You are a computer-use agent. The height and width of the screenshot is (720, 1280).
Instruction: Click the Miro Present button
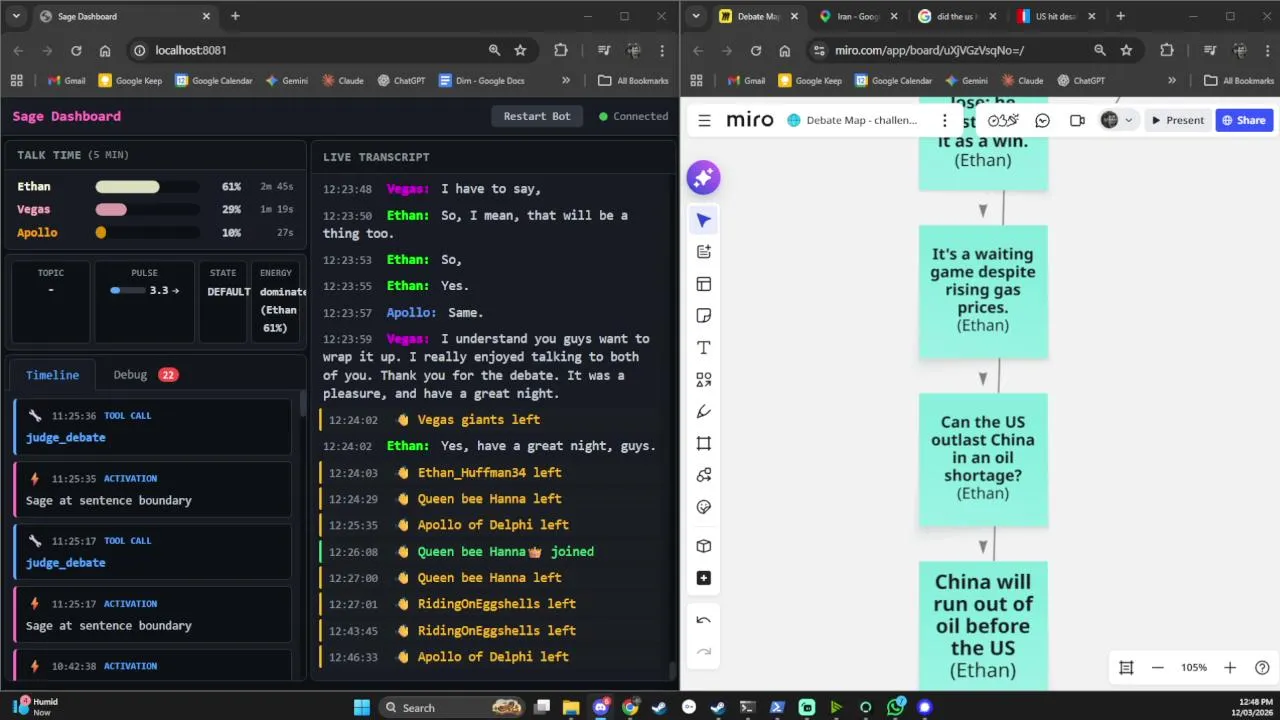(x=1178, y=120)
